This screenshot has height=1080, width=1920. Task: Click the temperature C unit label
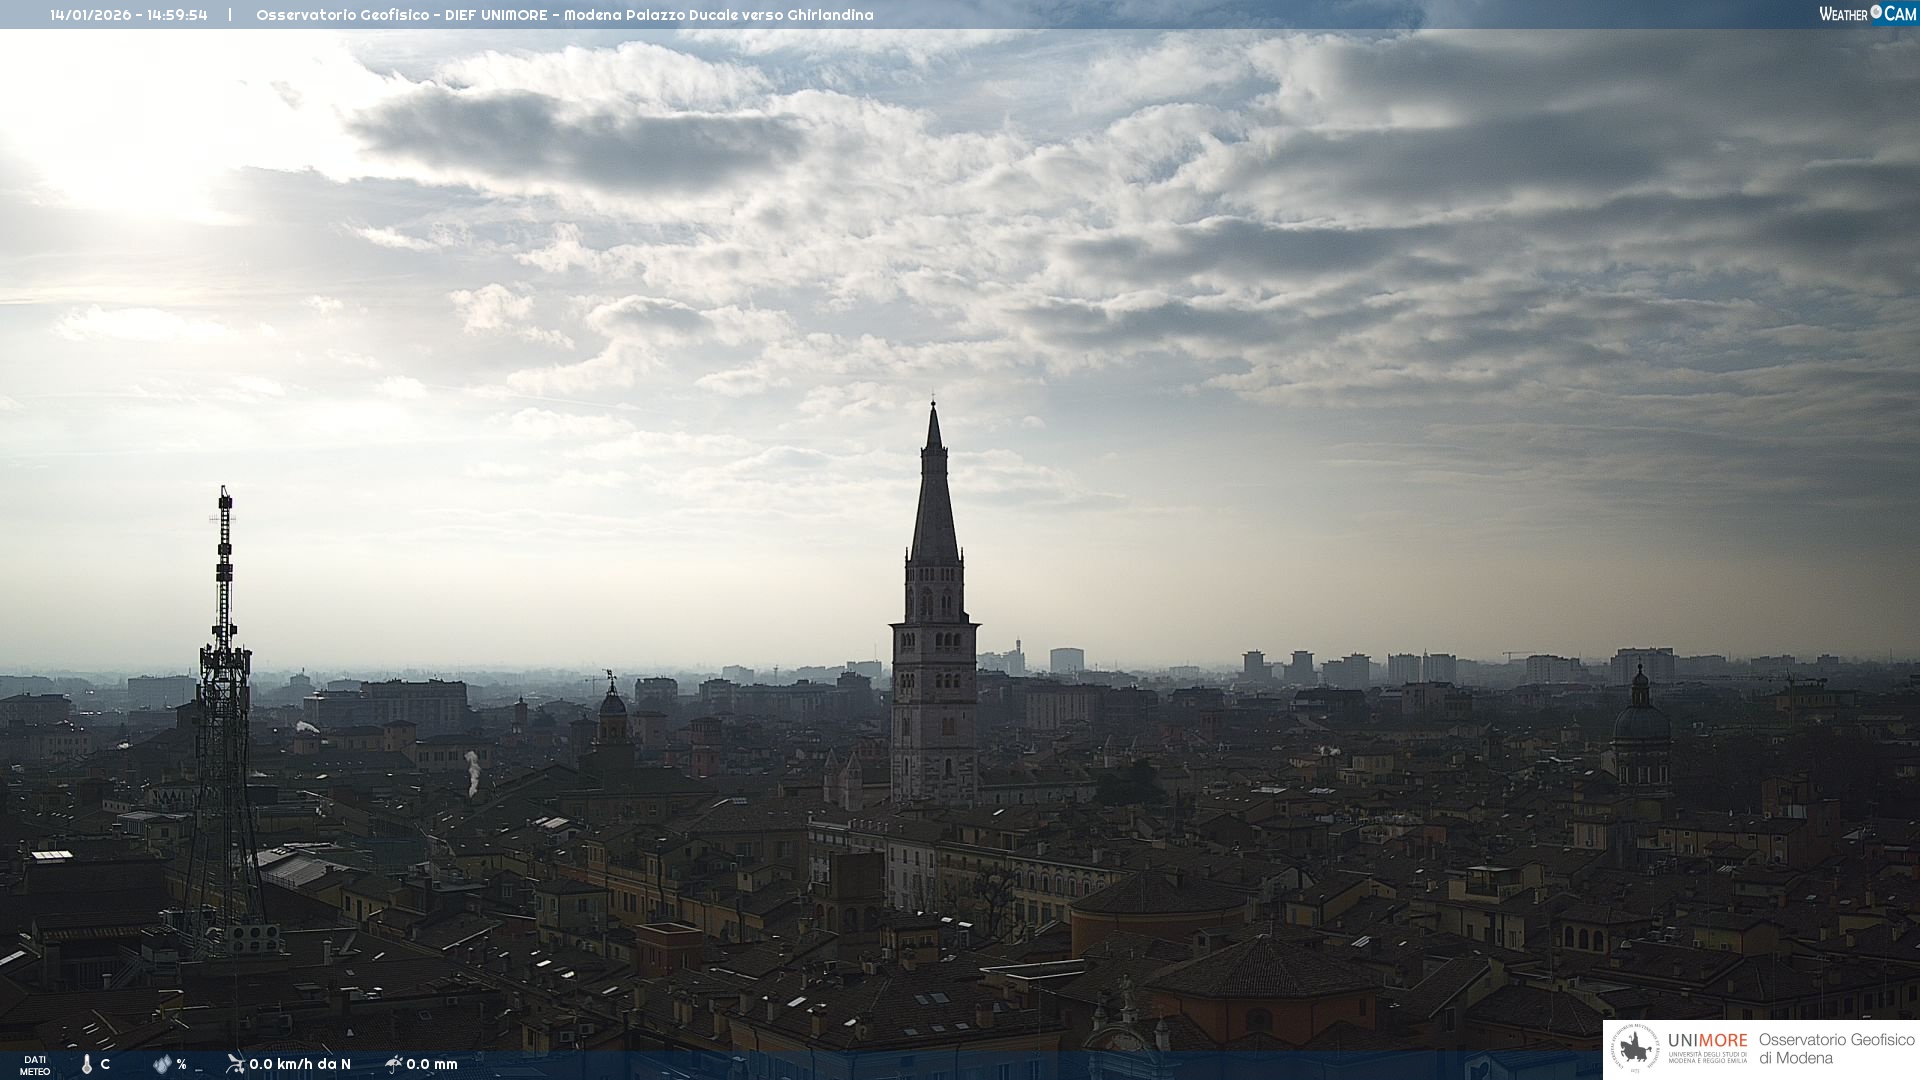pyautogui.click(x=105, y=1065)
